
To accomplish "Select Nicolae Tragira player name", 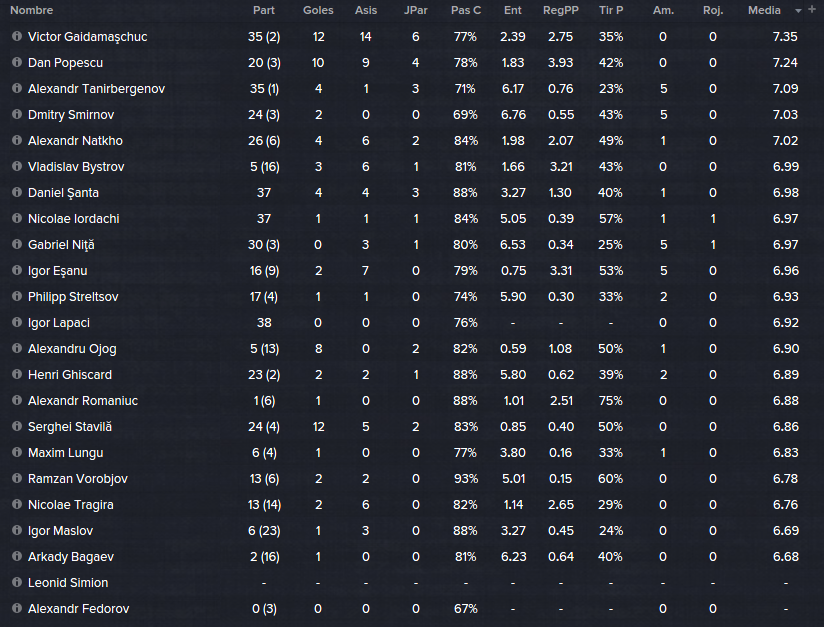I will pyautogui.click(x=70, y=505).
